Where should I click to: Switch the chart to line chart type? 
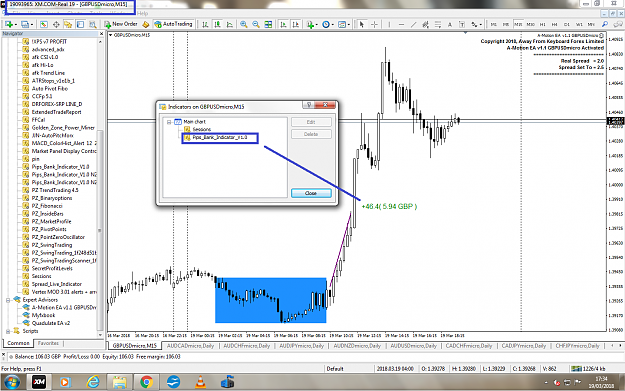point(230,24)
